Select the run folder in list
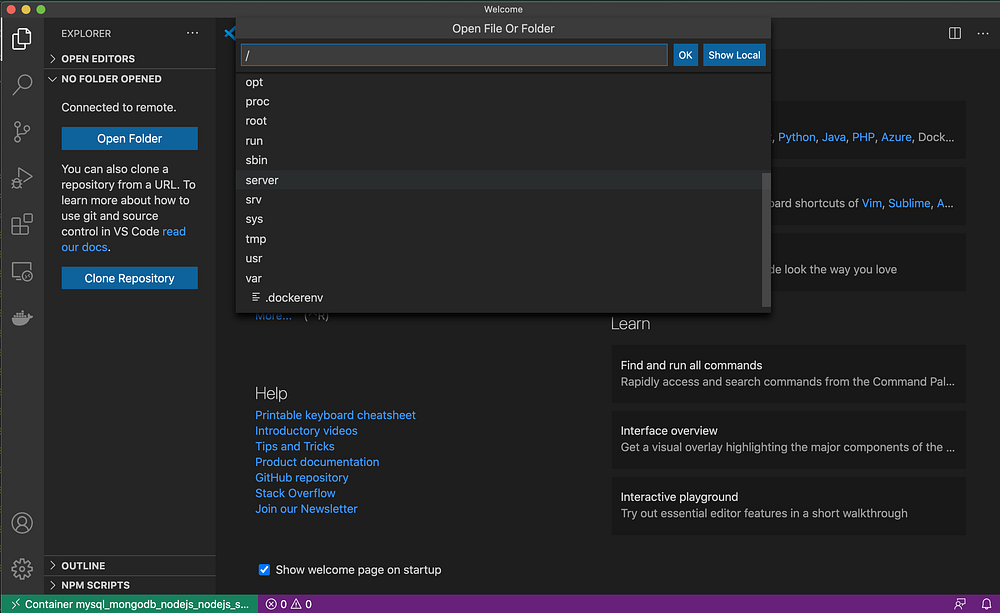 tap(499, 141)
